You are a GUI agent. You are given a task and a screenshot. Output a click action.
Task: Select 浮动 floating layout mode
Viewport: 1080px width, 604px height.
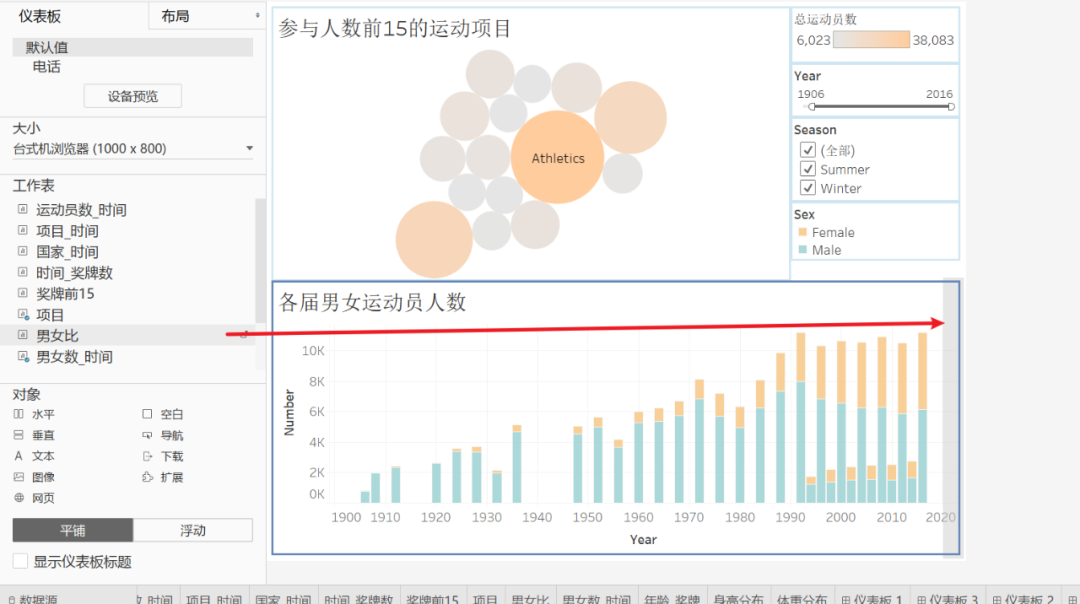193,530
